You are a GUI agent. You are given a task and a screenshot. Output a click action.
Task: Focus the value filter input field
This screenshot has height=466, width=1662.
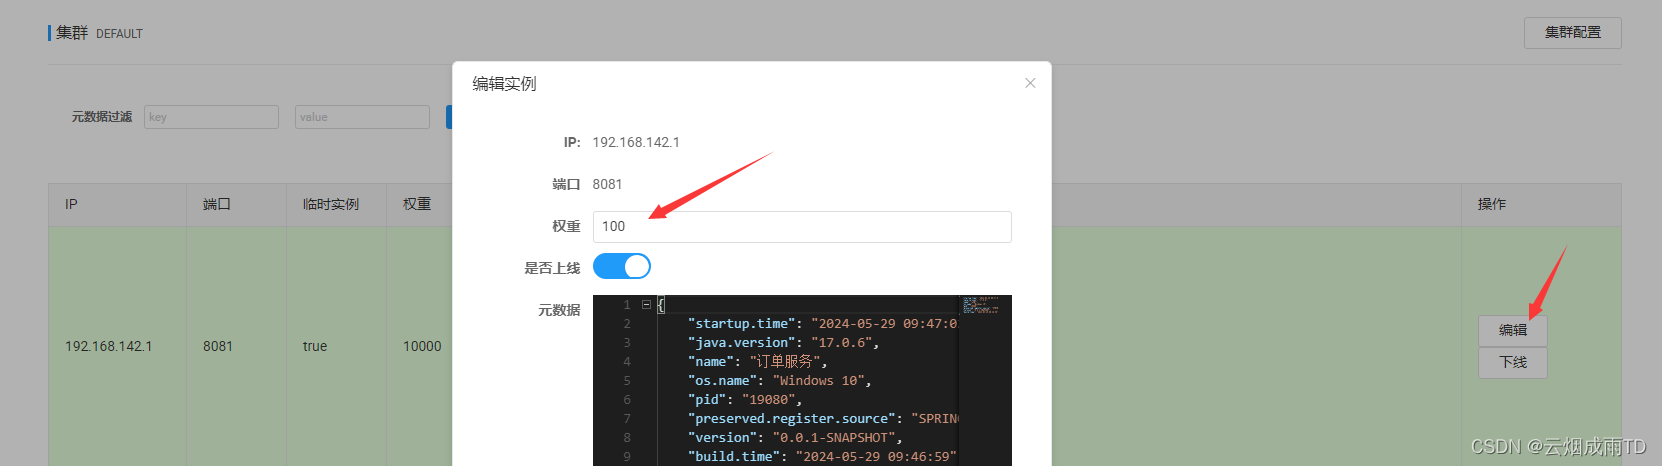click(362, 117)
